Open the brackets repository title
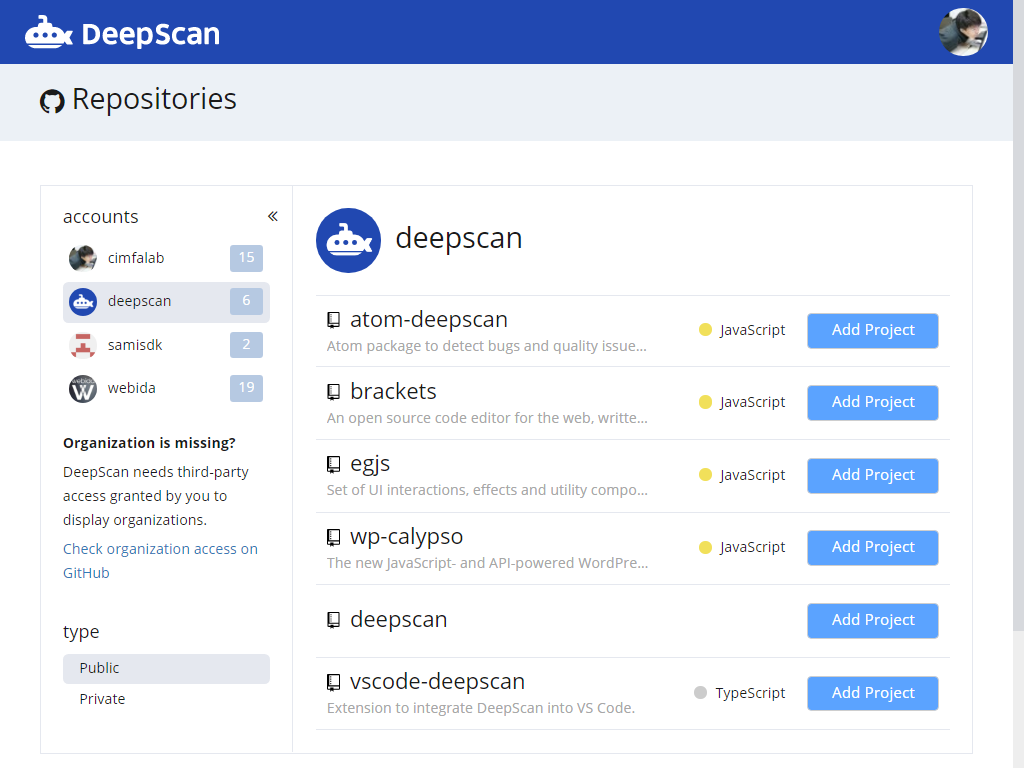Viewport: 1024px width, 768px height. pyautogui.click(x=393, y=391)
